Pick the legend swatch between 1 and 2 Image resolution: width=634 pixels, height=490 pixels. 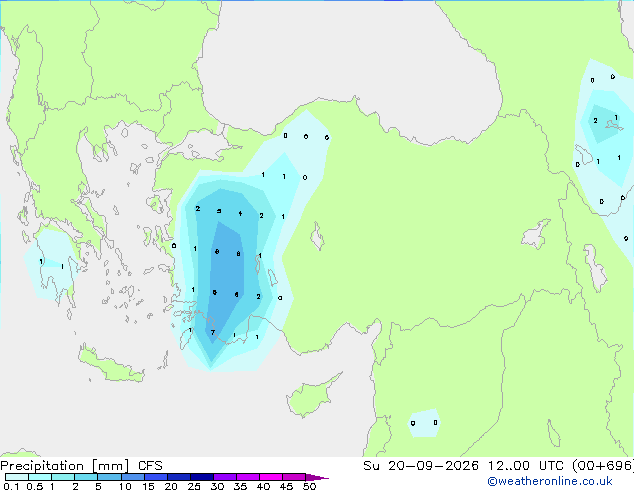tap(63, 477)
